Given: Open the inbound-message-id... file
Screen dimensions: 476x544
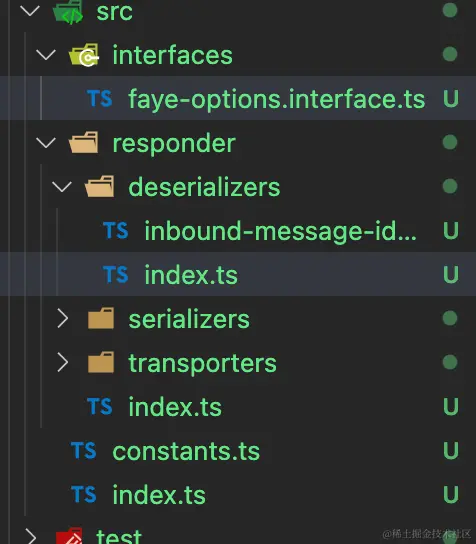Looking at the screenshot, I should click(x=238, y=230).
